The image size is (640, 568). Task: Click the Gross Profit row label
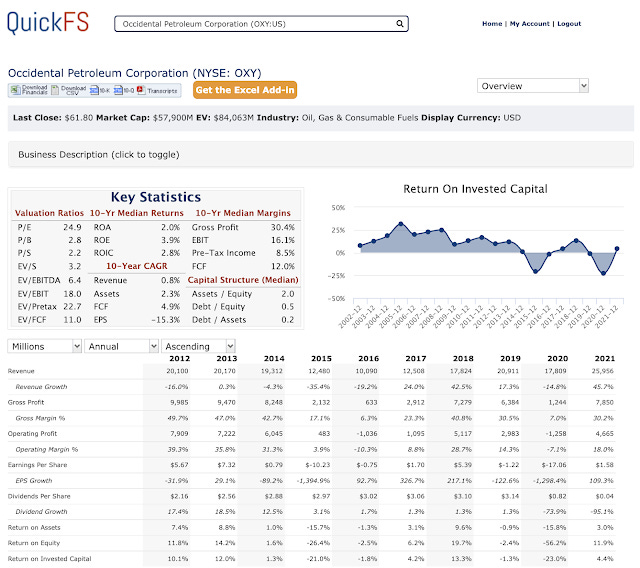click(x=26, y=402)
